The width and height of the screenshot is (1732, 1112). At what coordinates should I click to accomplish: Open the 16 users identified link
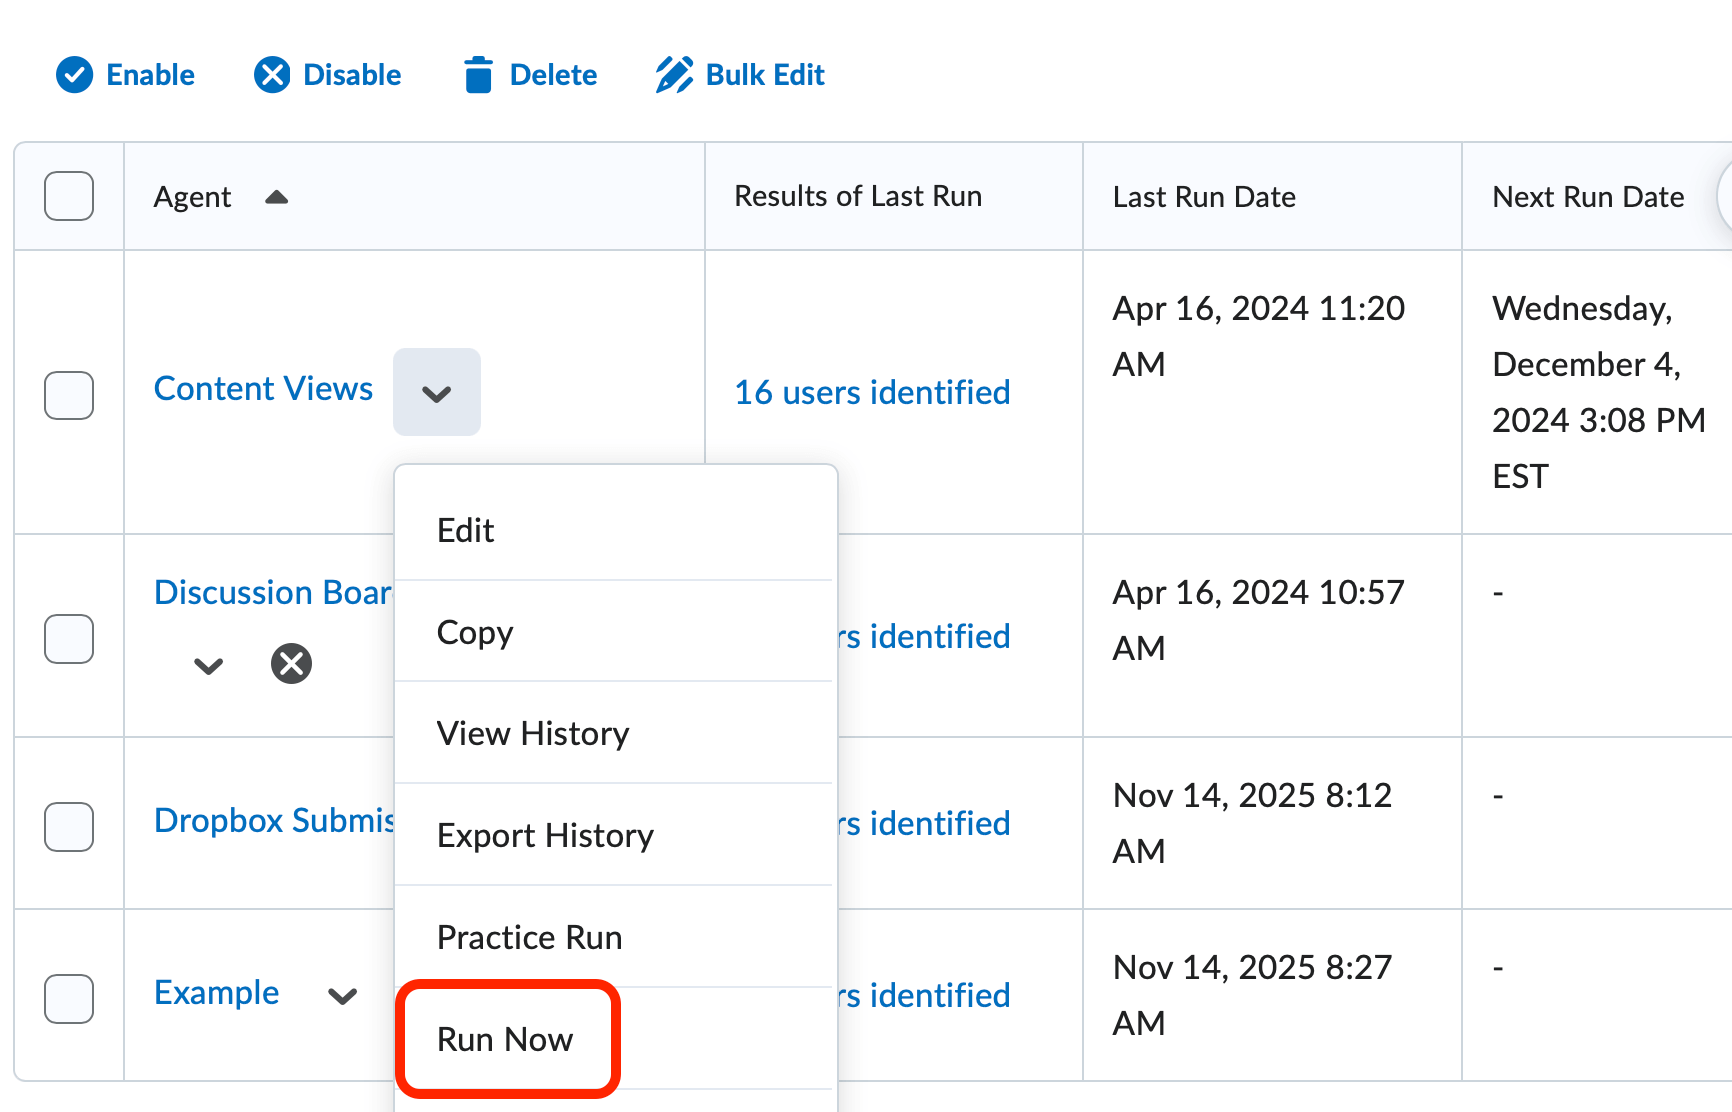tap(871, 392)
